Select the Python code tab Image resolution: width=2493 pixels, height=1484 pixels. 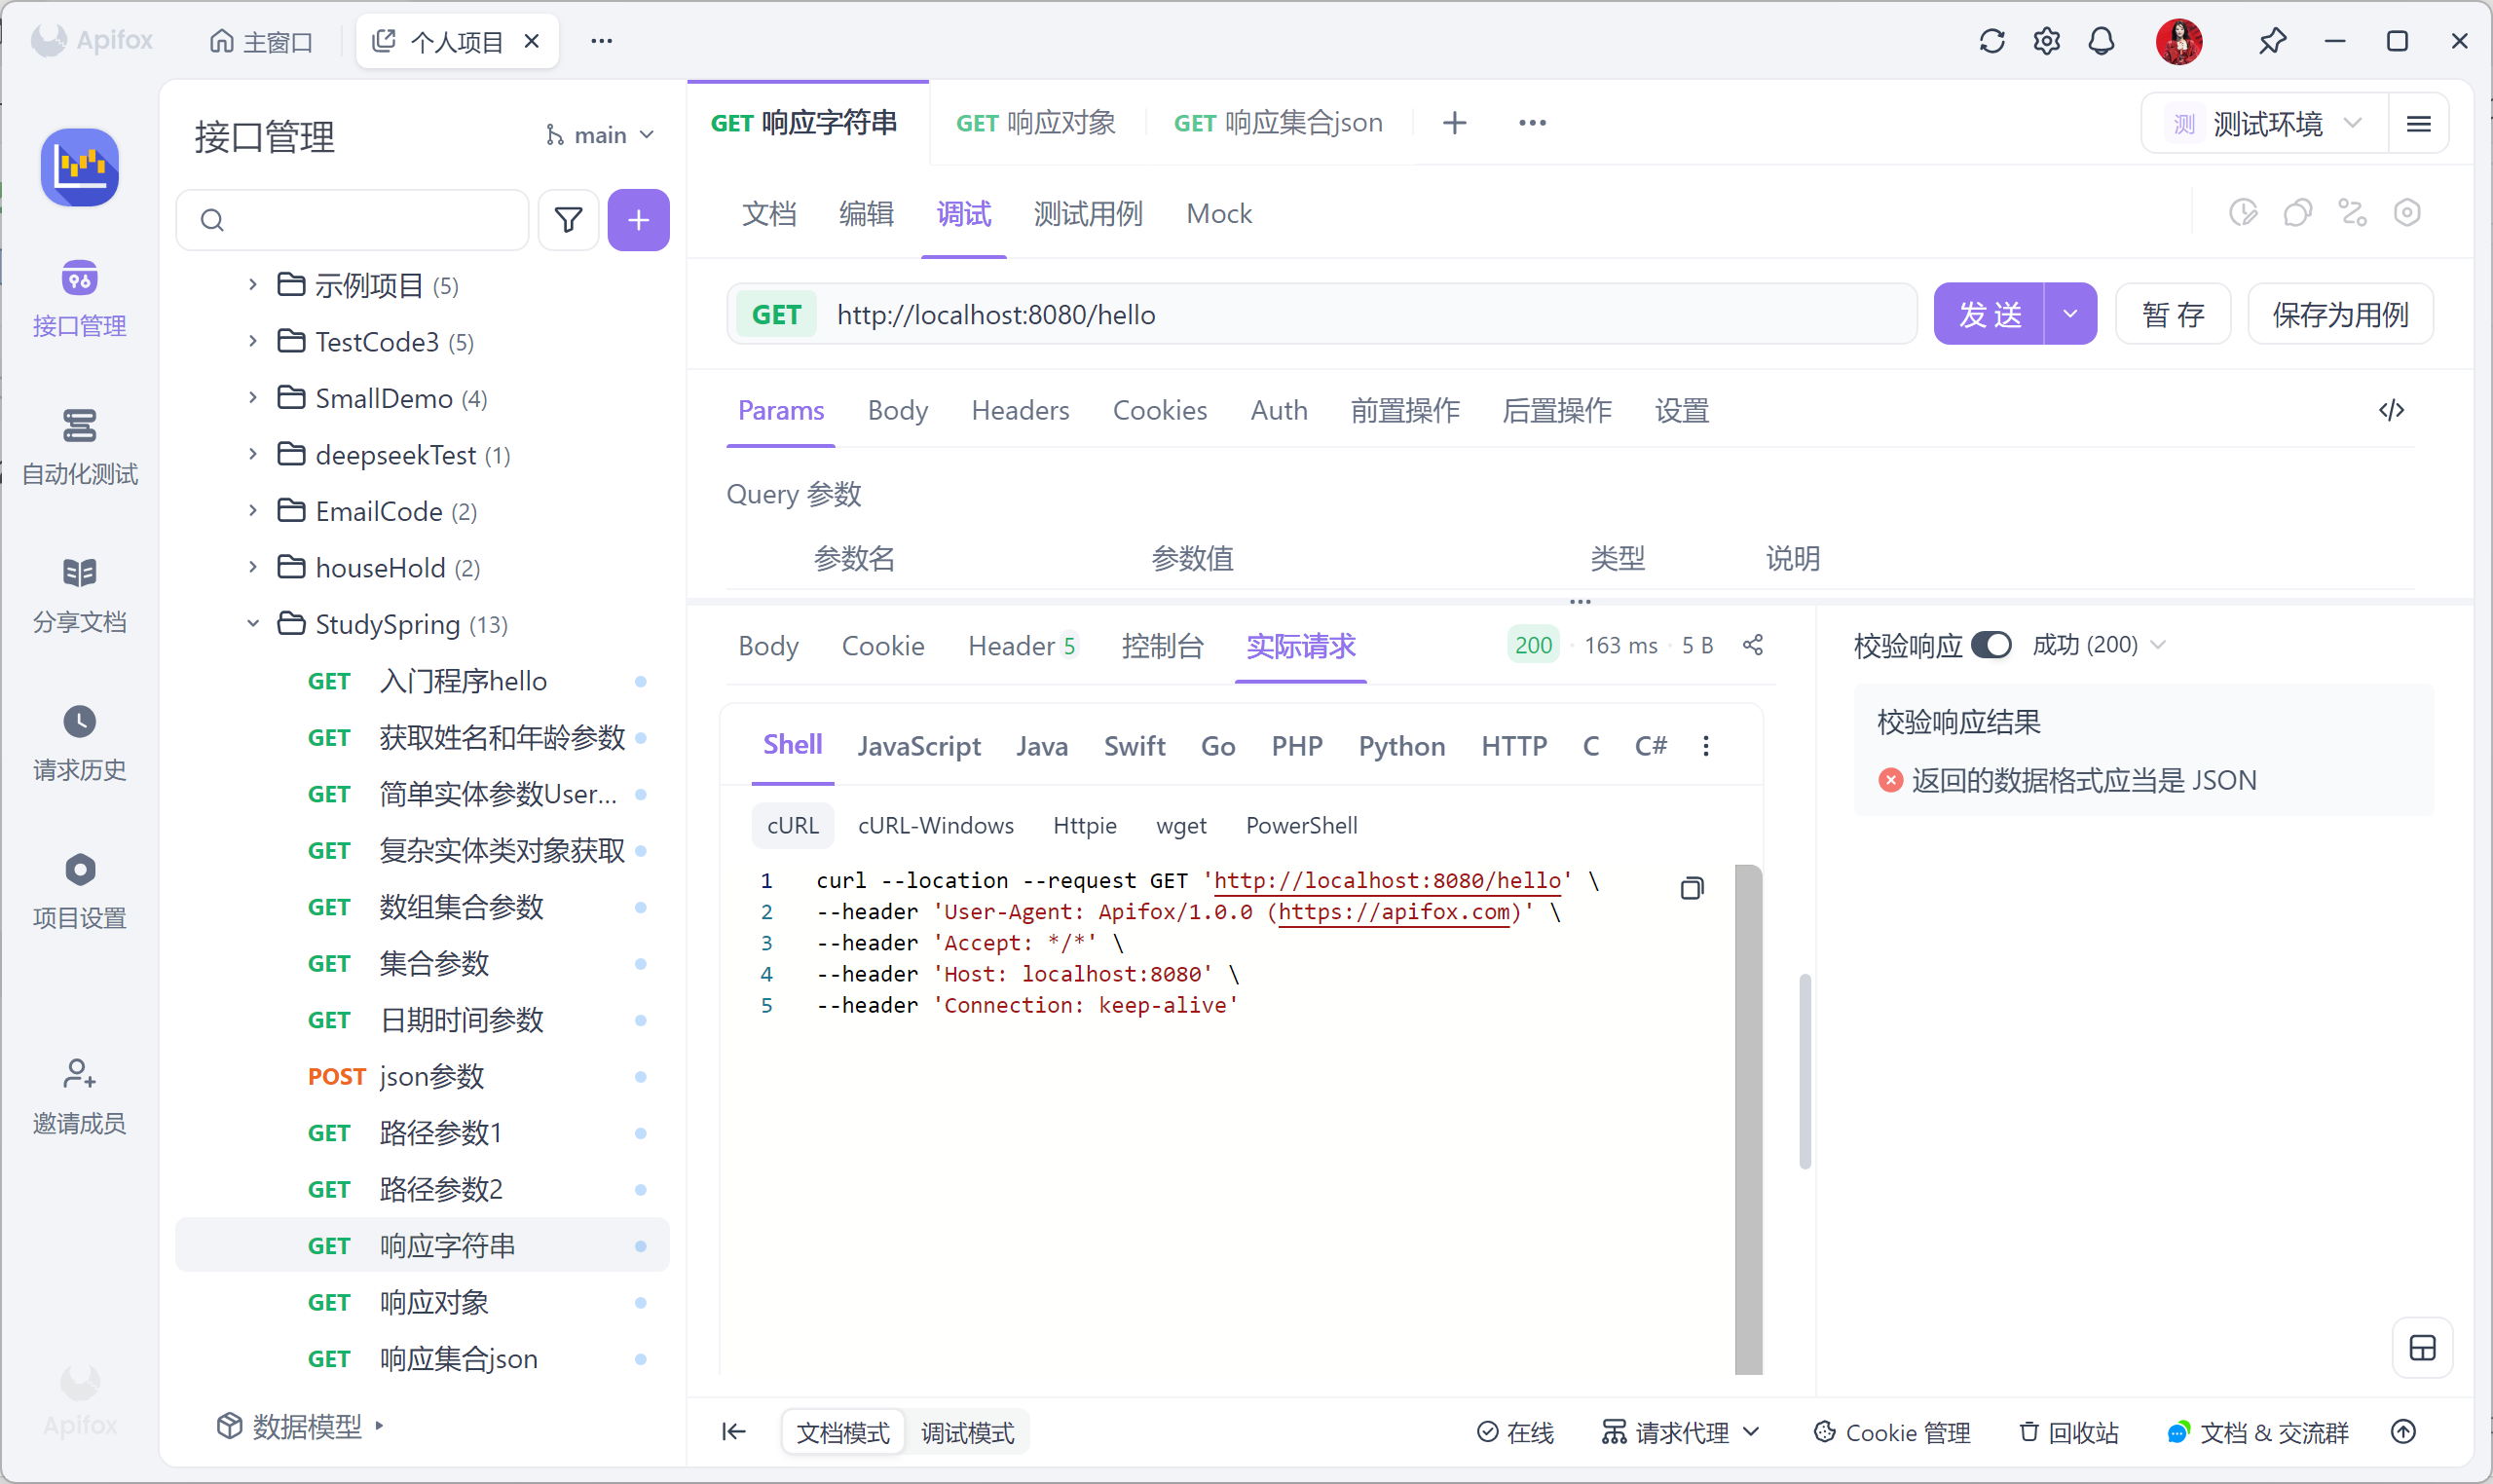coord(1401,746)
